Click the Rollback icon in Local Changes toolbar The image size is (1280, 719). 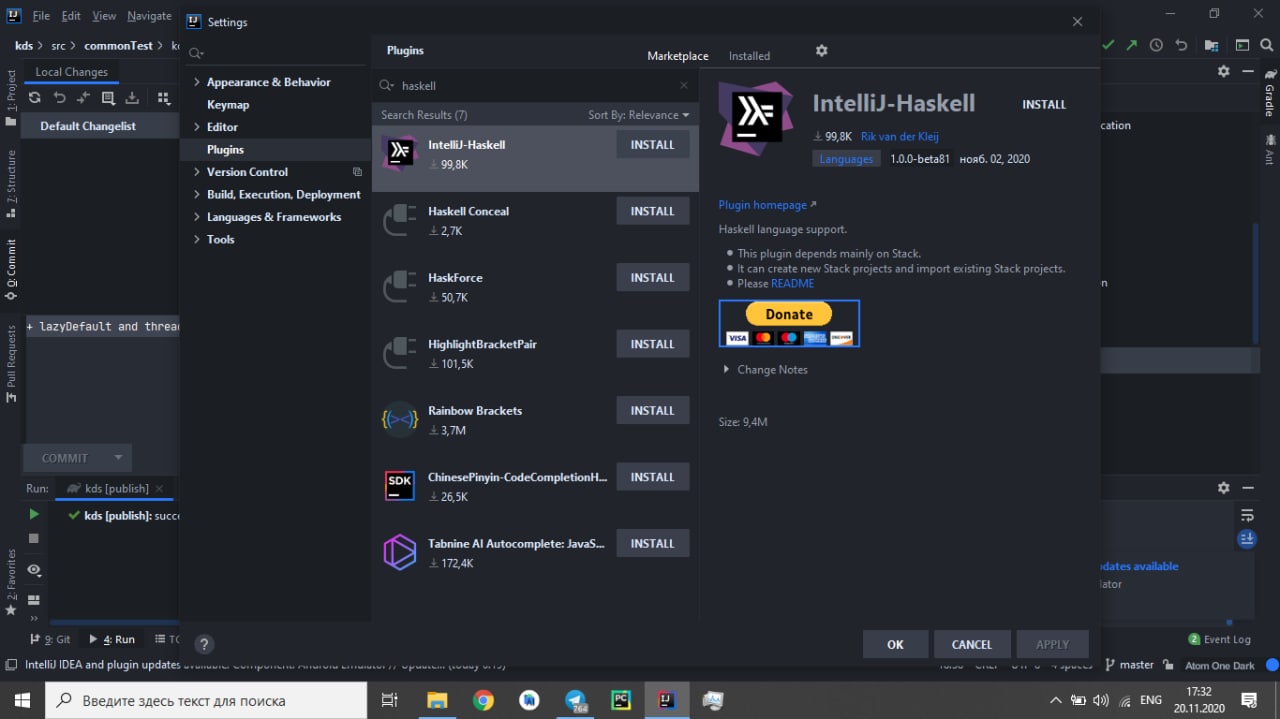click(x=59, y=98)
